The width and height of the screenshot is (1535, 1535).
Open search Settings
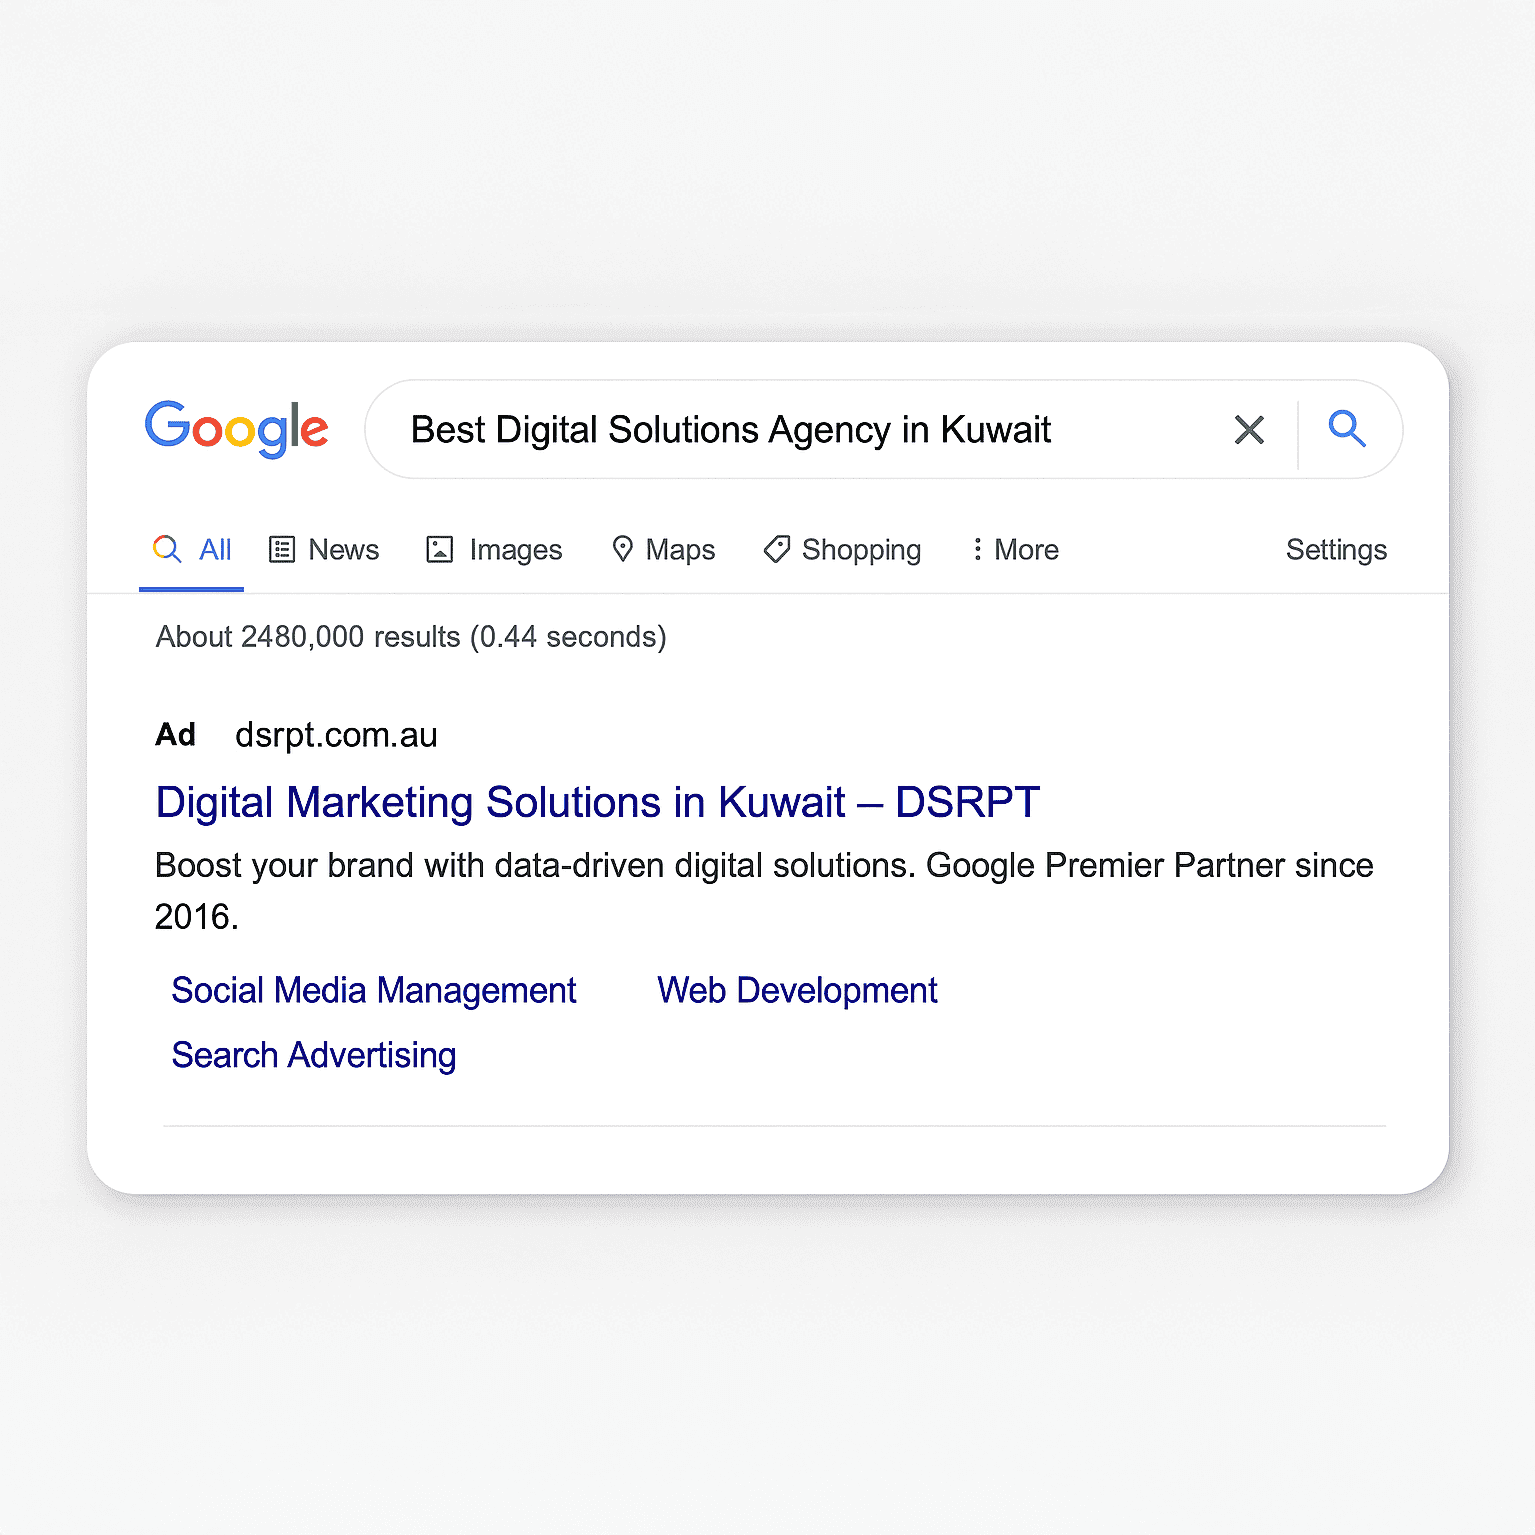(1336, 550)
